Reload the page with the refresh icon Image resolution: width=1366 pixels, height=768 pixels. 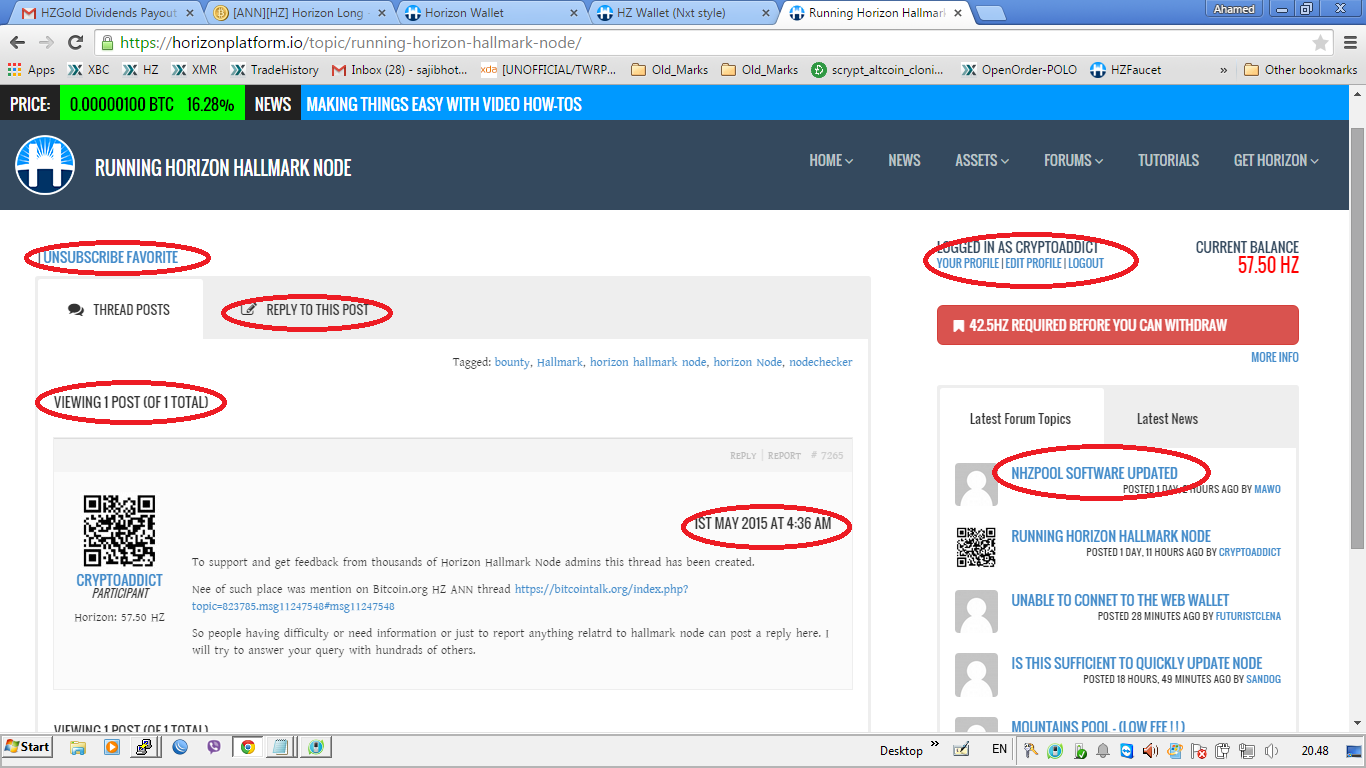coord(75,43)
